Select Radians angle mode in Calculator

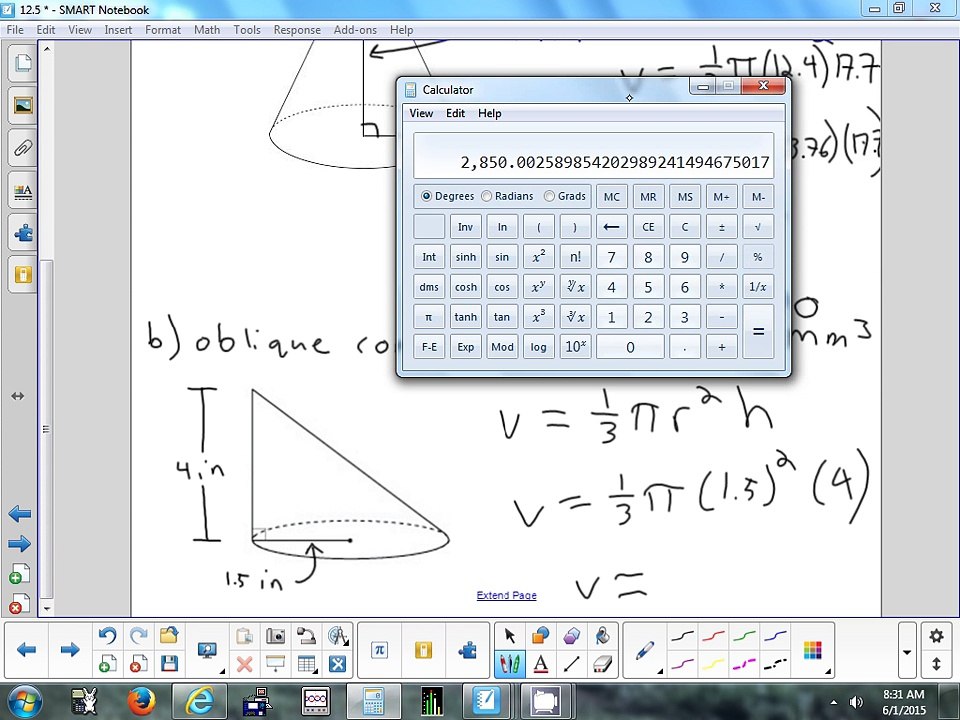507,196
